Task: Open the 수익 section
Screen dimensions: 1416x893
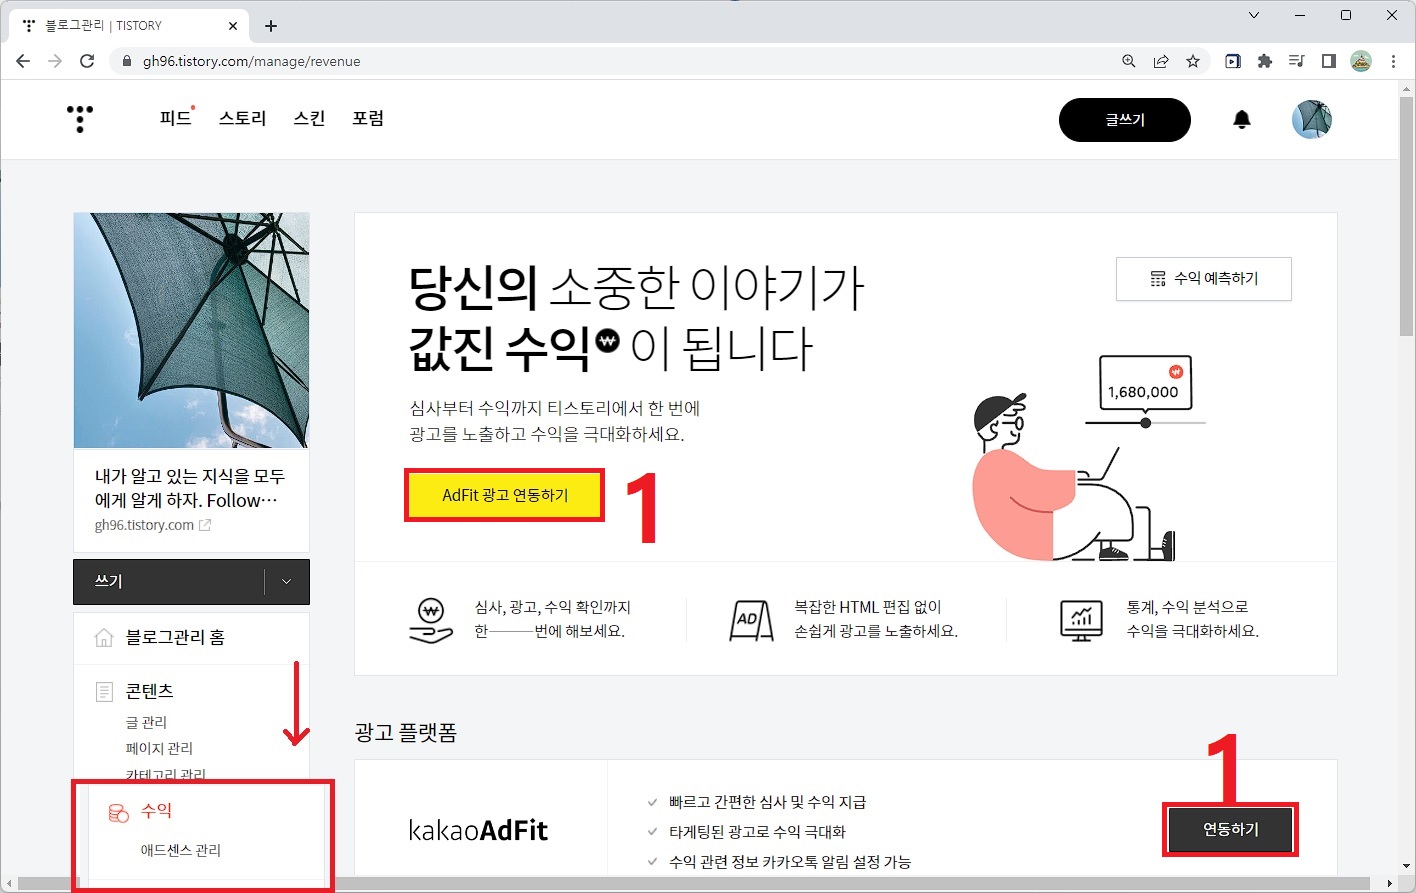Action: point(157,811)
